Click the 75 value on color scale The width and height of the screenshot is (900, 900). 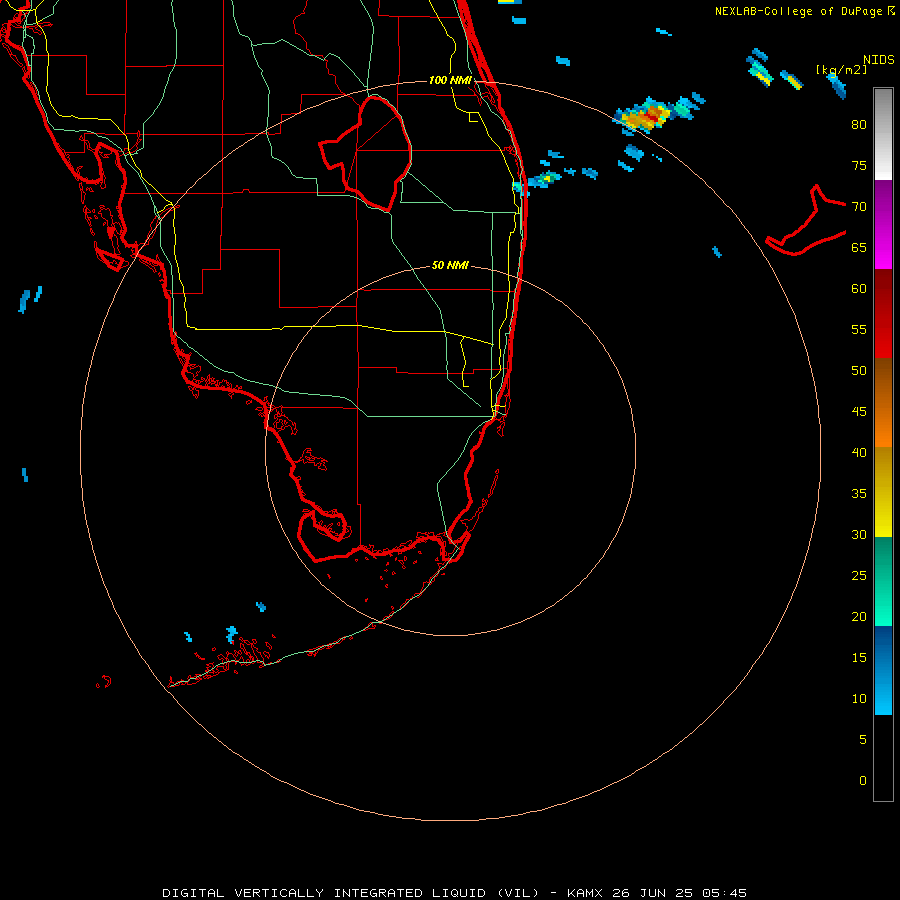pos(859,165)
